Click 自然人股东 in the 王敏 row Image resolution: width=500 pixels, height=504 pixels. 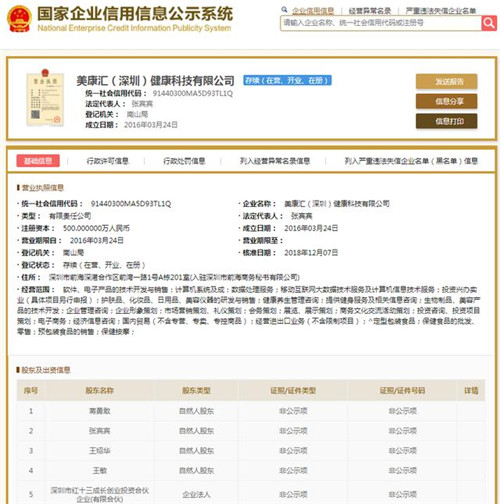point(196,471)
